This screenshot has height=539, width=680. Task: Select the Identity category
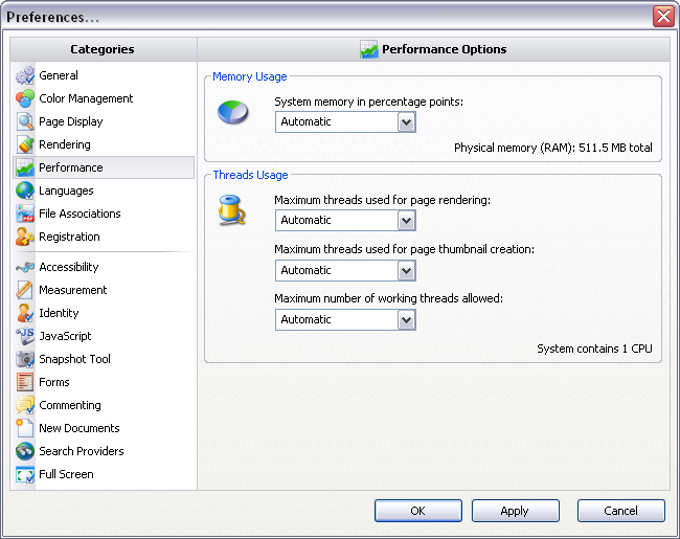point(59,313)
